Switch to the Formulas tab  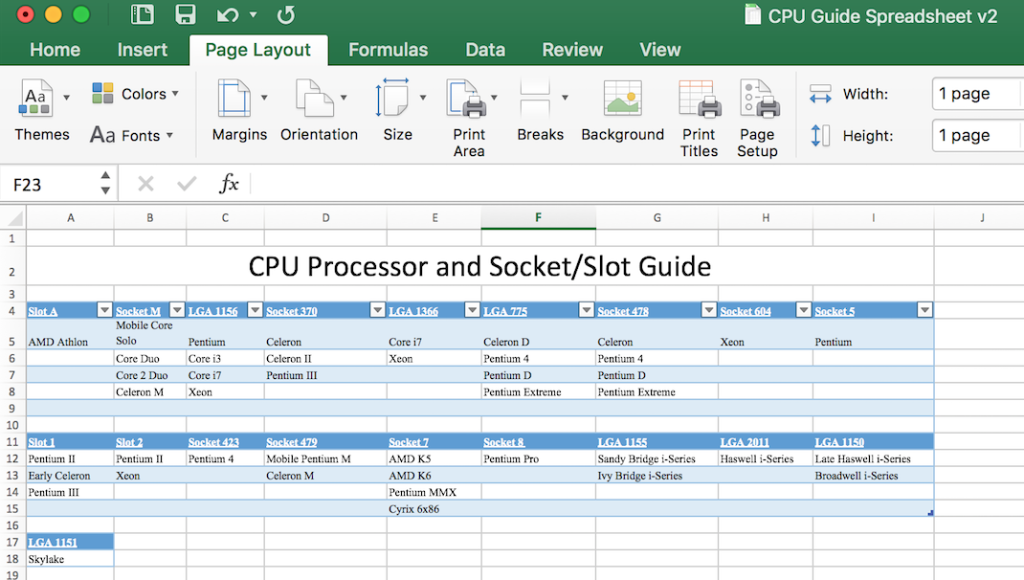tap(388, 49)
